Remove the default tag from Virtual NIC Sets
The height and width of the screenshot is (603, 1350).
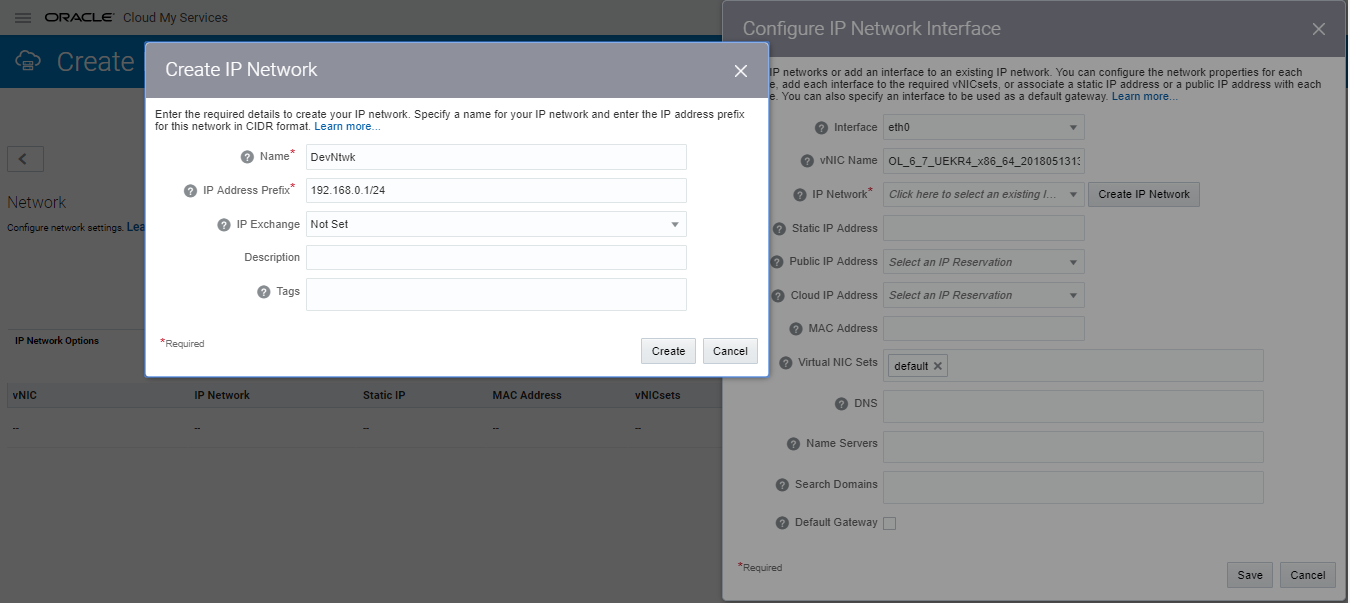point(938,366)
